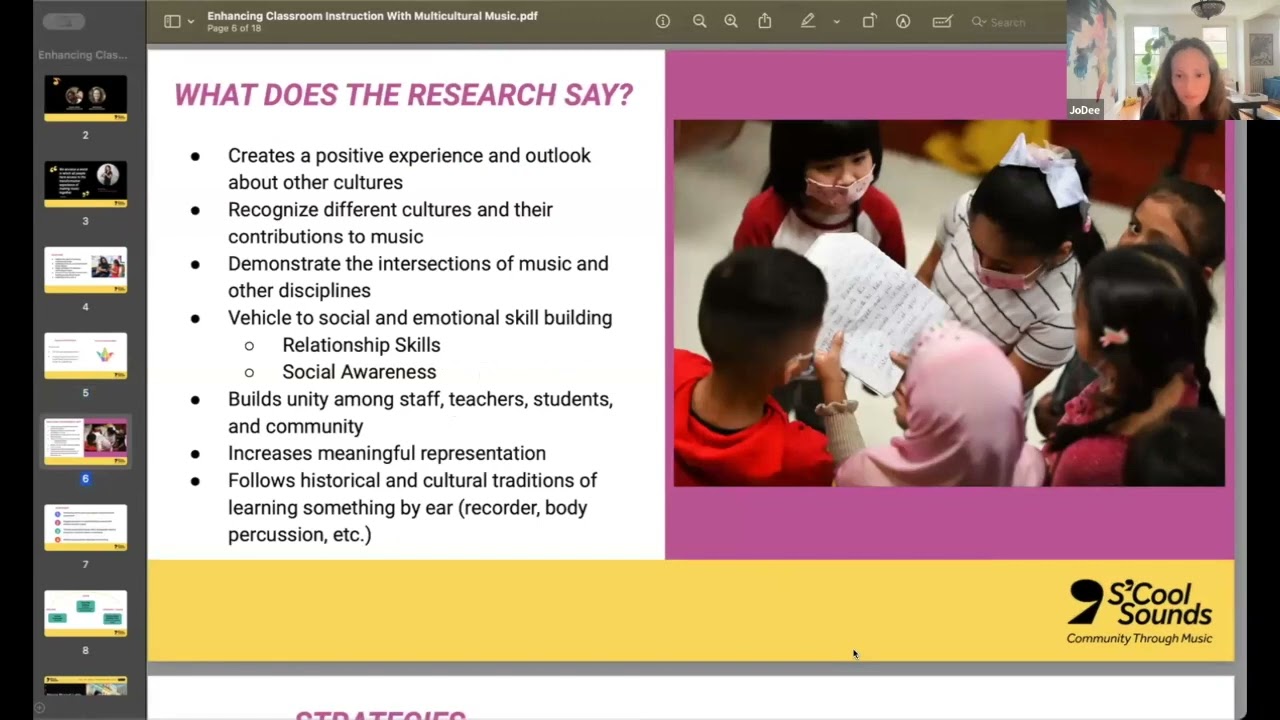Select page 7 thumbnail in sidebar

(x=85, y=528)
